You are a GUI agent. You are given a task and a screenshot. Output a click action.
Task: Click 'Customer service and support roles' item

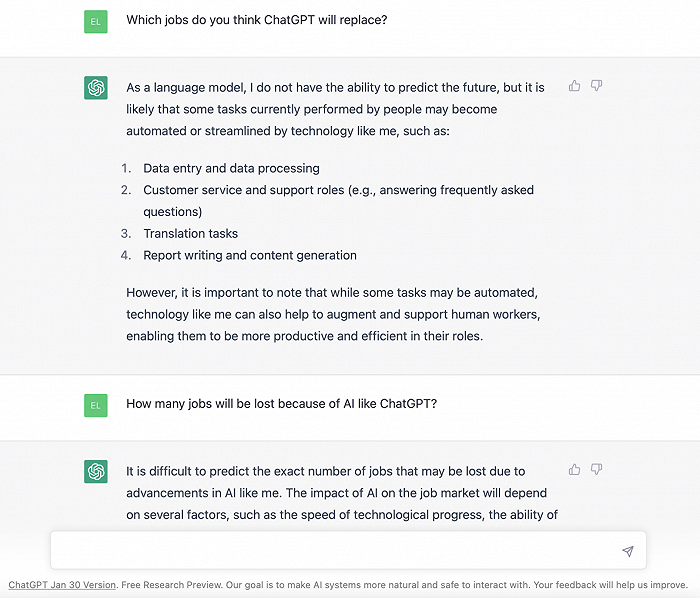(338, 201)
